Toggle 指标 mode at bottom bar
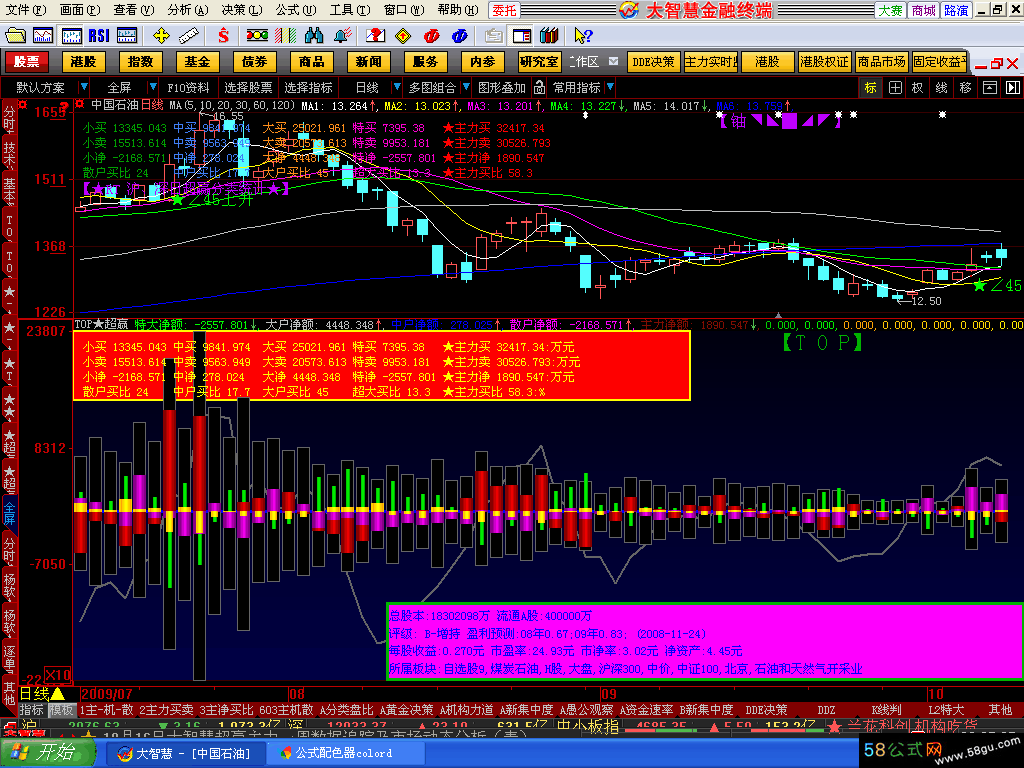 31,710
